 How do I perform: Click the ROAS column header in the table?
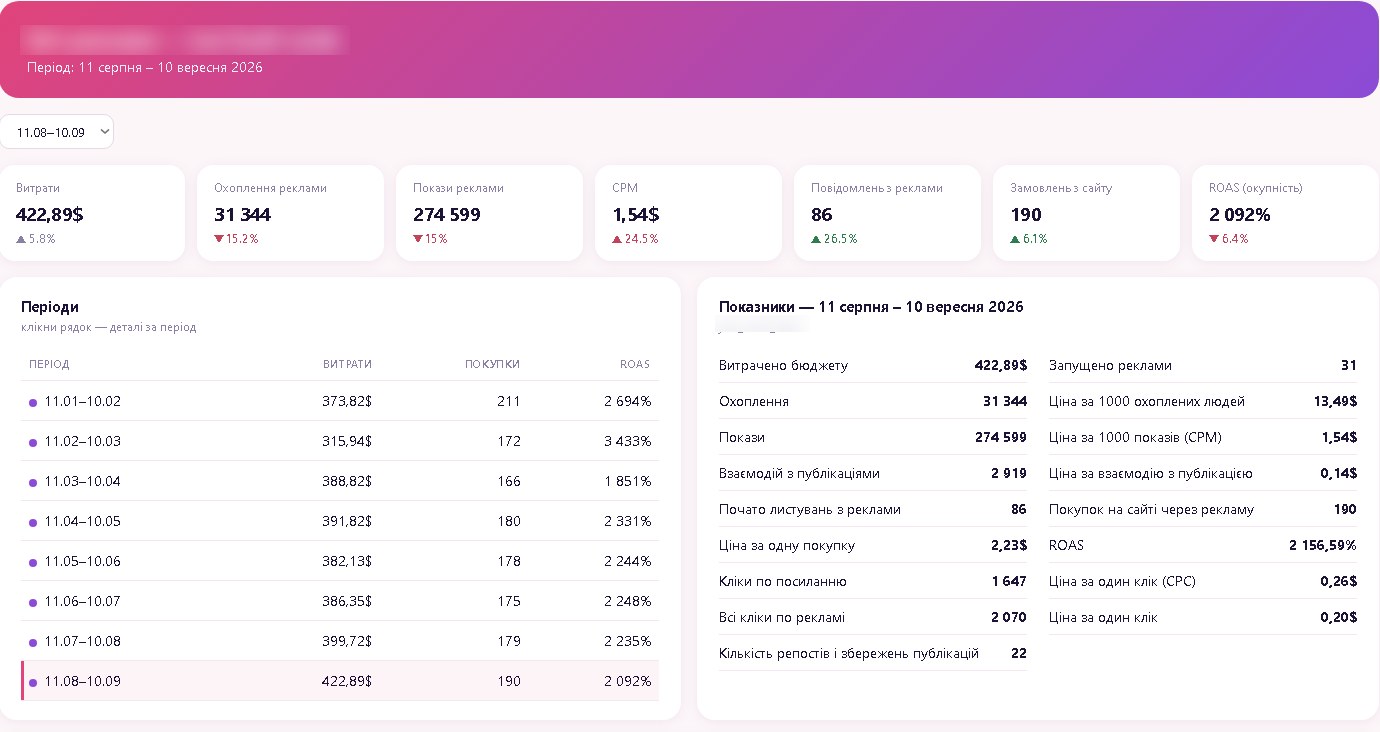coord(635,364)
